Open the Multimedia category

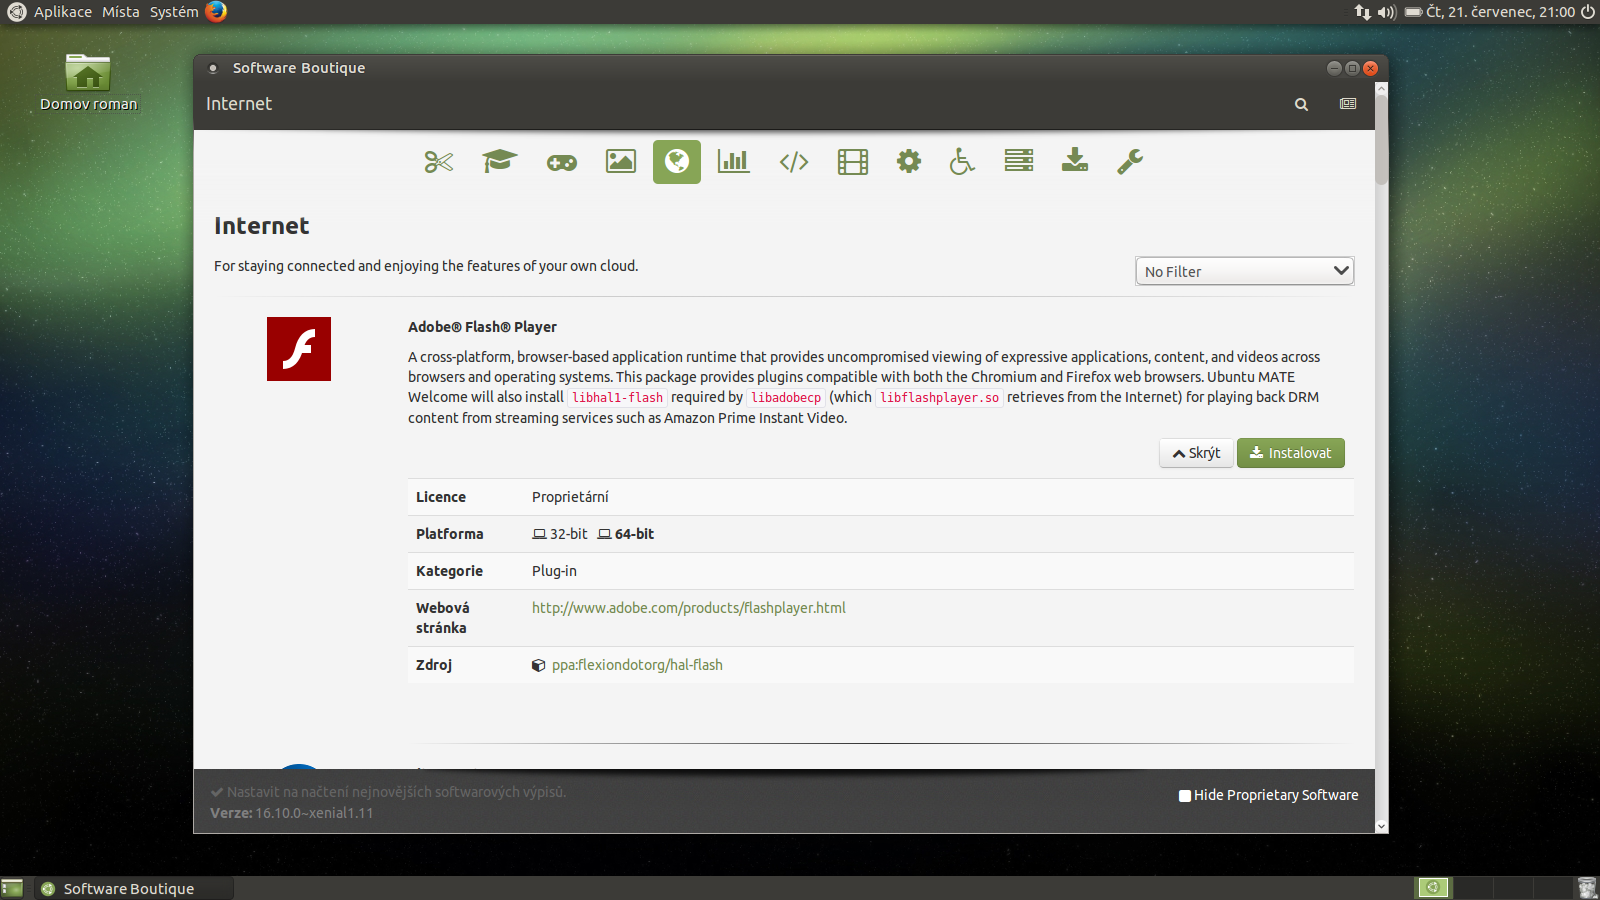tap(851, 161)
